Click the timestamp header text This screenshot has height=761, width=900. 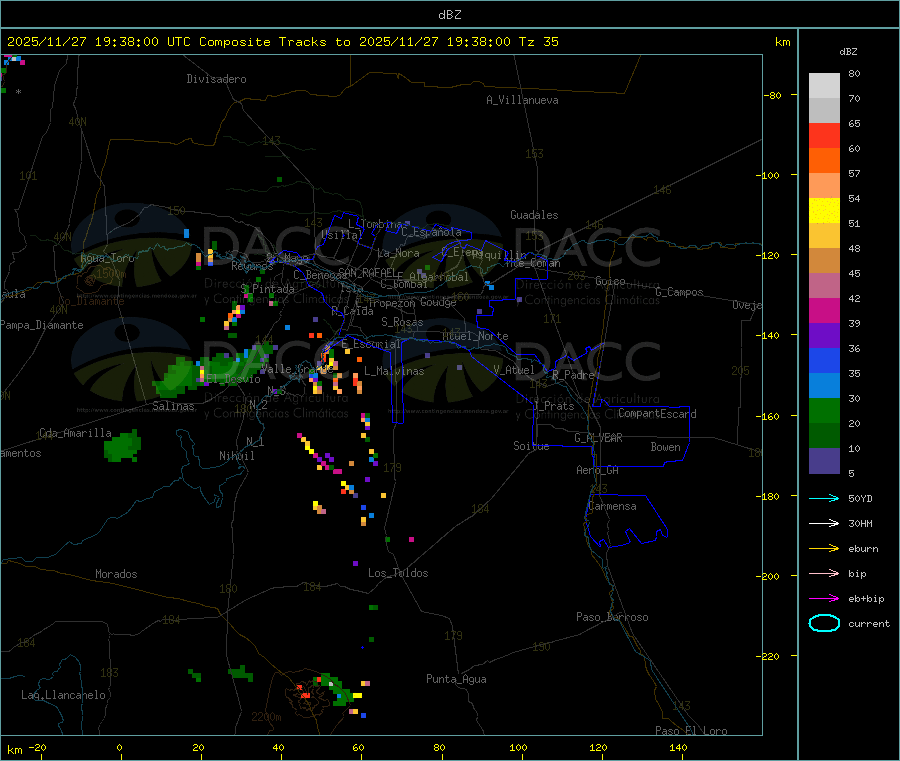click(x=282, y=42)
